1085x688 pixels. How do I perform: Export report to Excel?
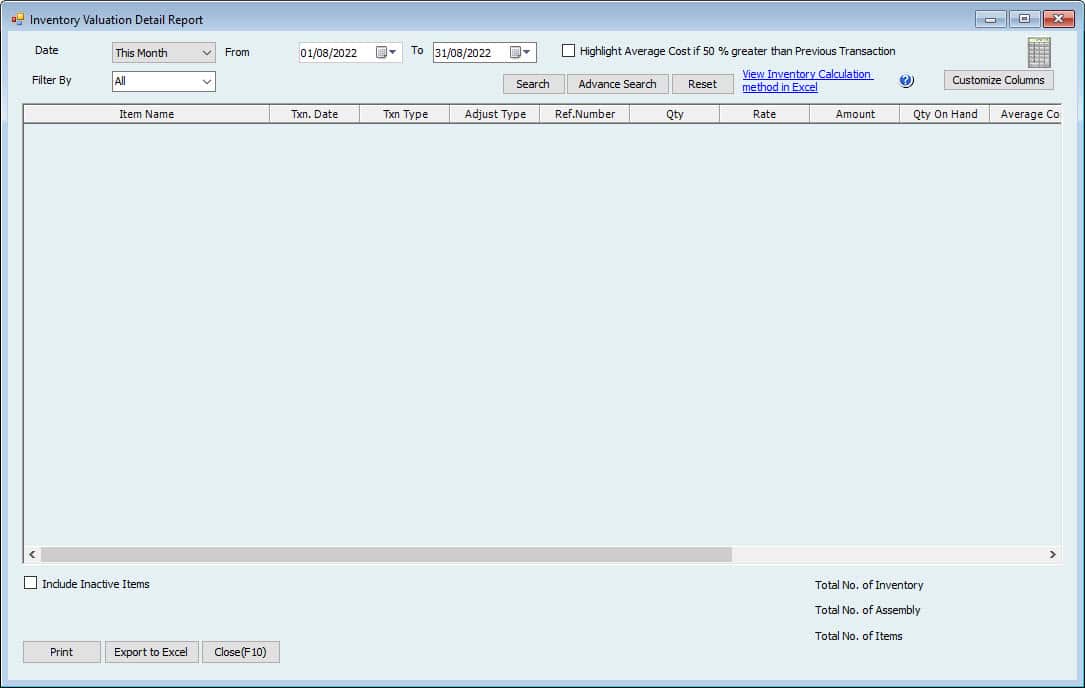(151, 652)
